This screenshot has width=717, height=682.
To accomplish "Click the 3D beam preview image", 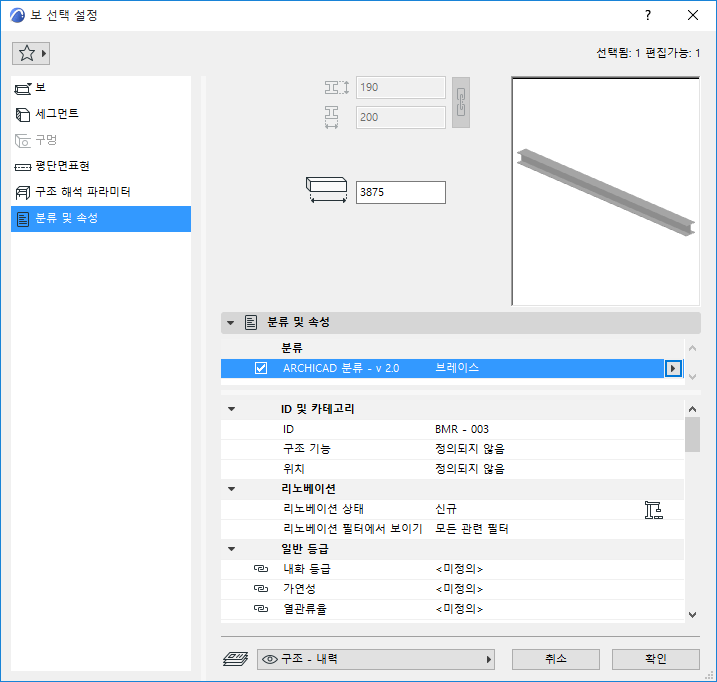I will (606, 191).
